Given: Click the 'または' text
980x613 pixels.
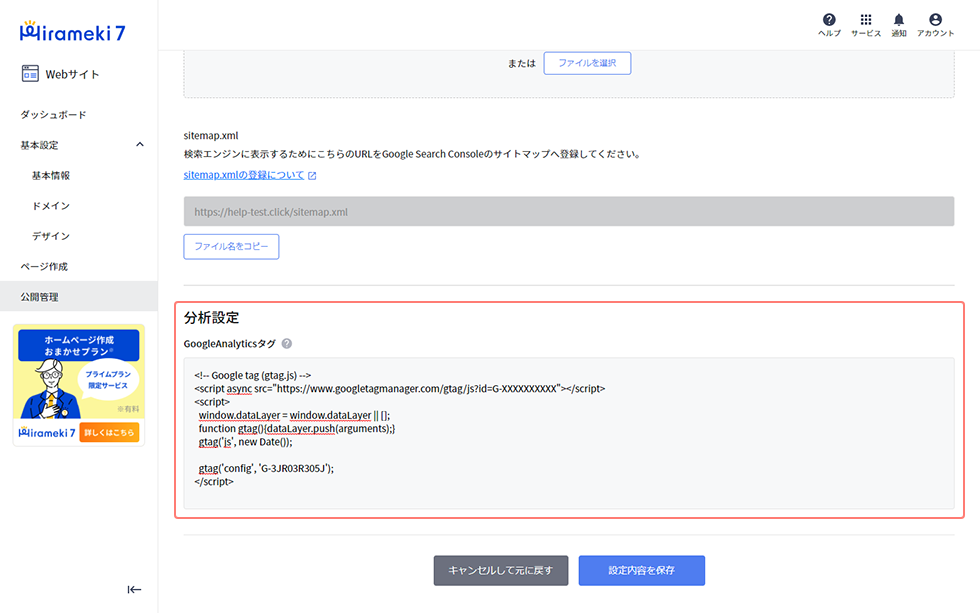Looking at the screenshot, I should (x=522, y=63).
